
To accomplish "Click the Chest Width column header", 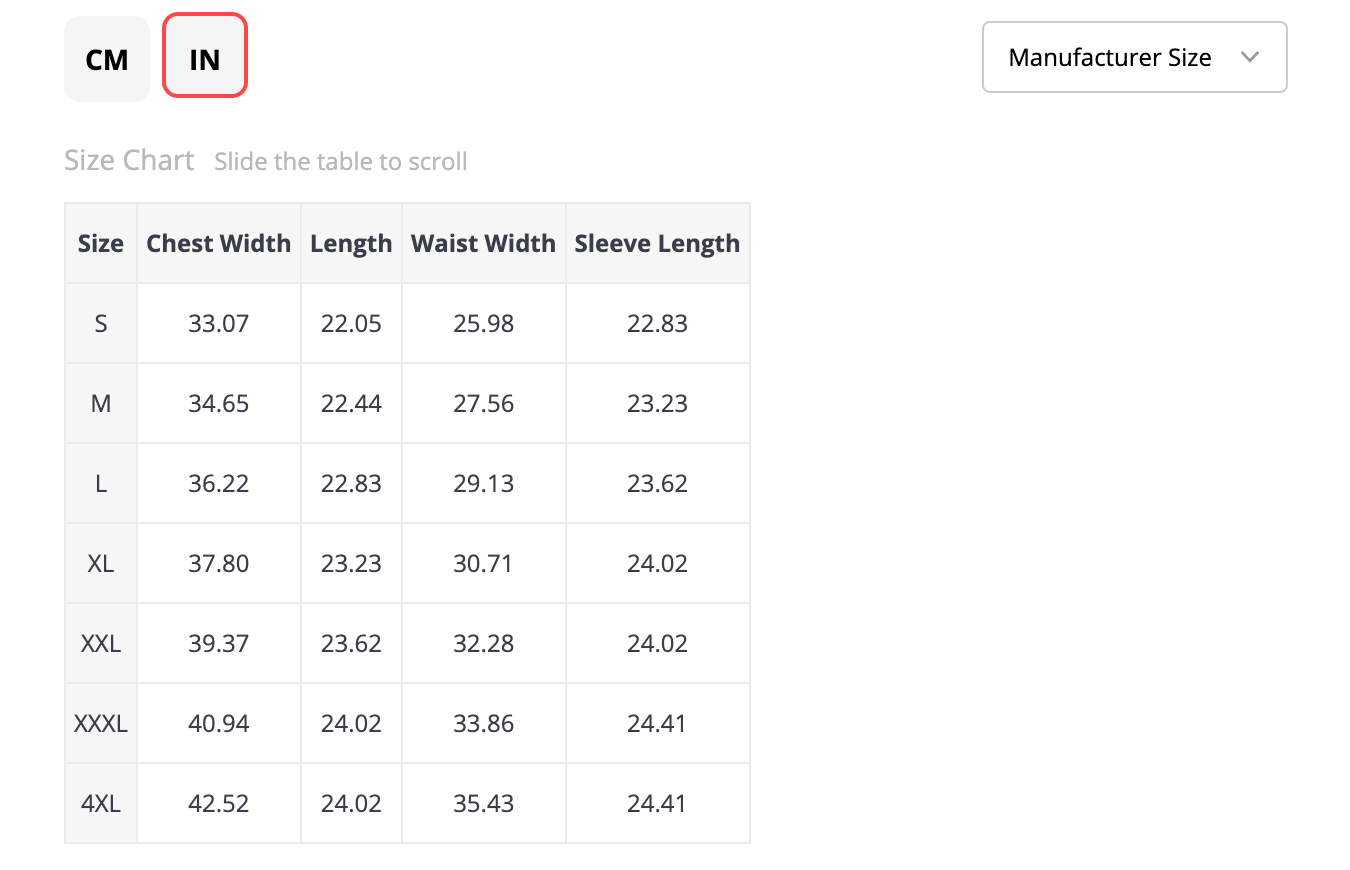I will click(218, 243).
